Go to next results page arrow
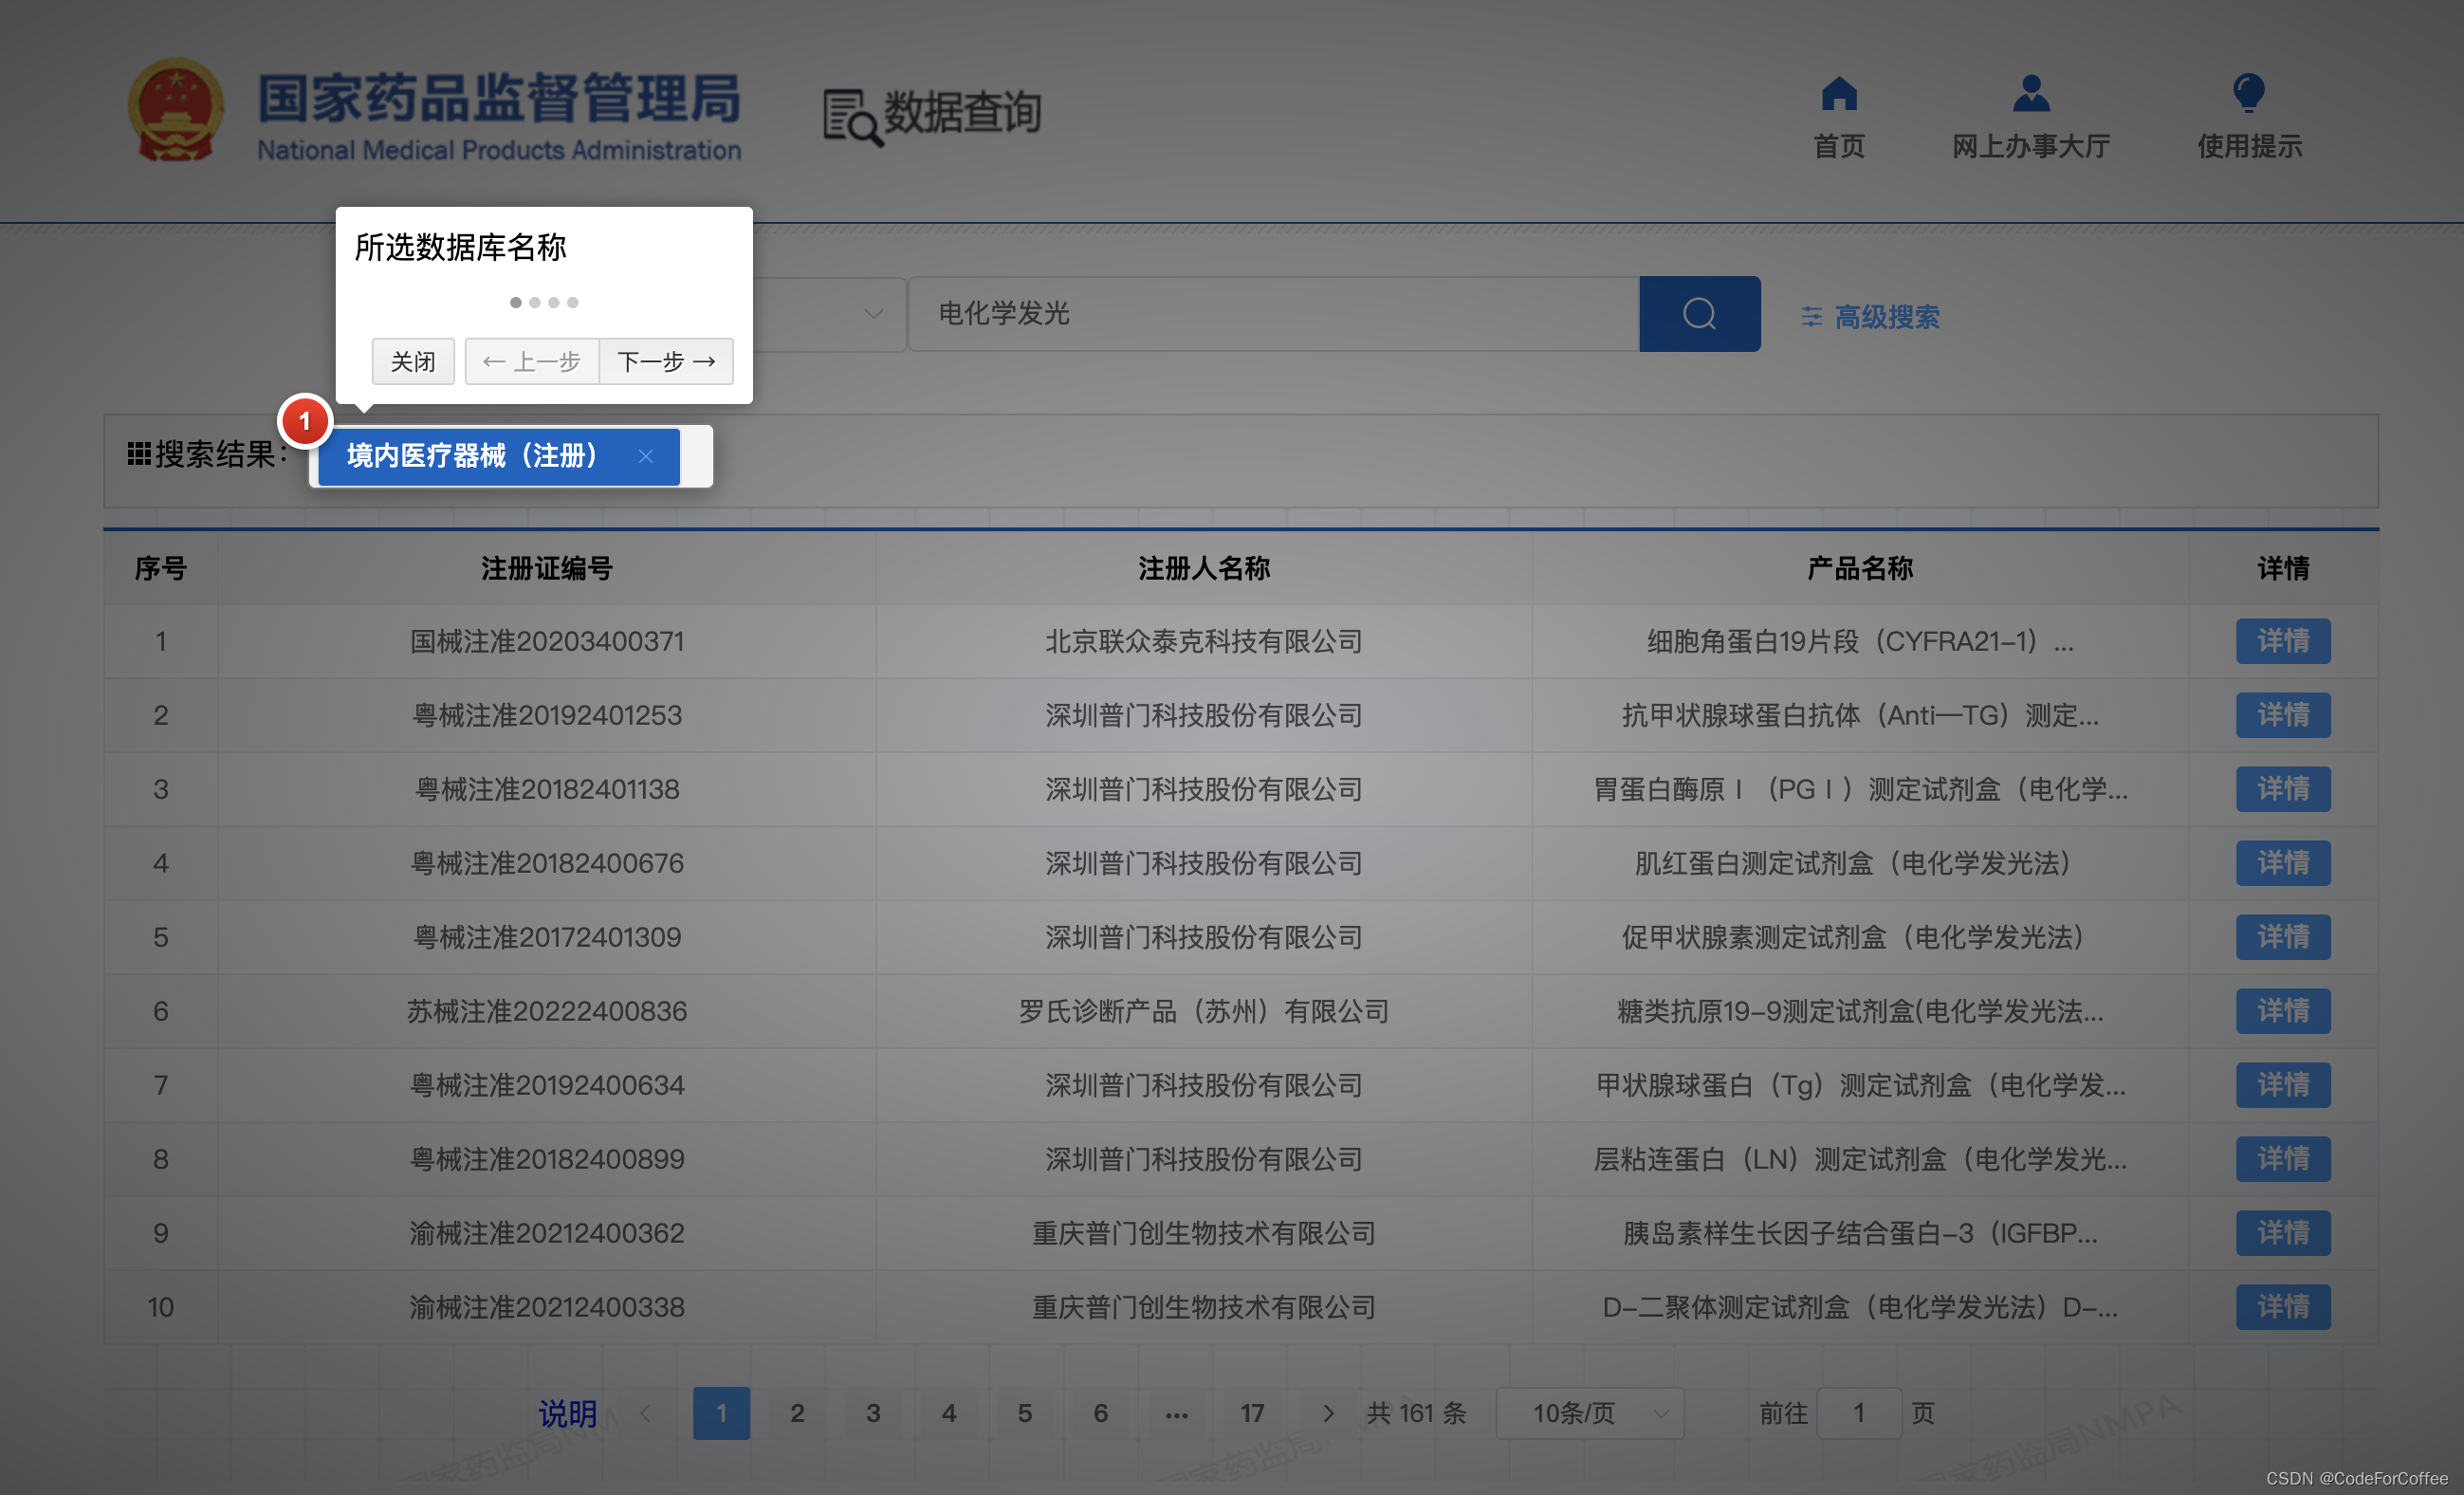The width and height of the screenshot is (2464, 1495). click(x=1328, y=1412)
